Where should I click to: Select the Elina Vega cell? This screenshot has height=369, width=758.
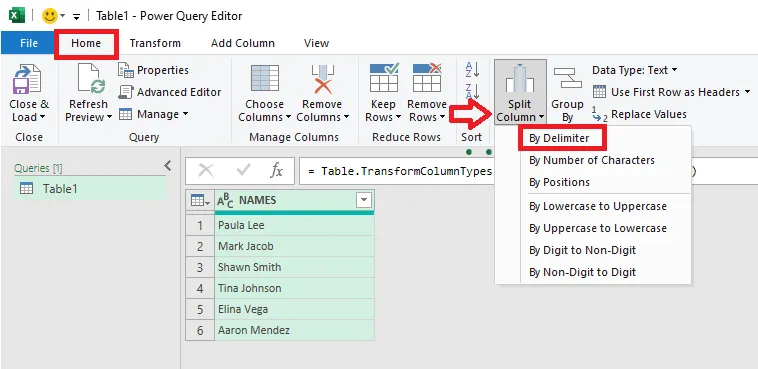(294, 309)
